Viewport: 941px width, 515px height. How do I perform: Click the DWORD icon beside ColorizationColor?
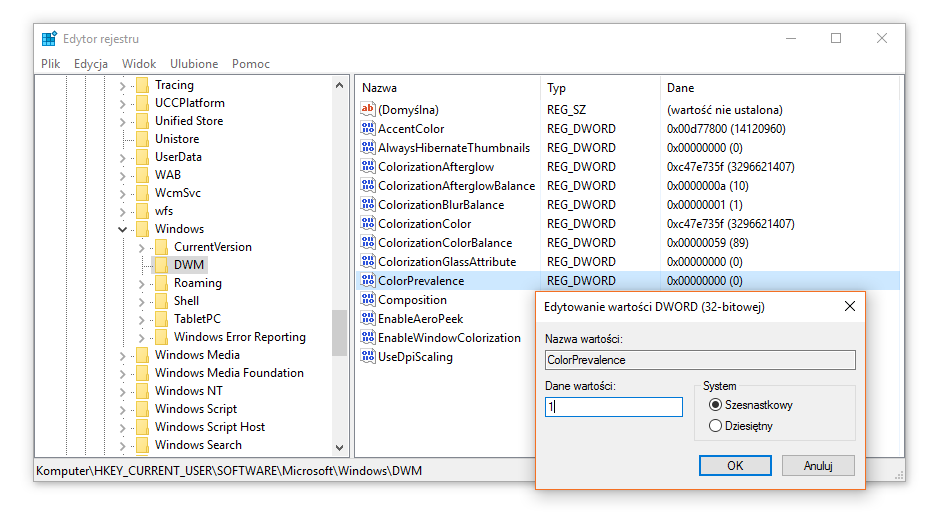tap(368, 223)
